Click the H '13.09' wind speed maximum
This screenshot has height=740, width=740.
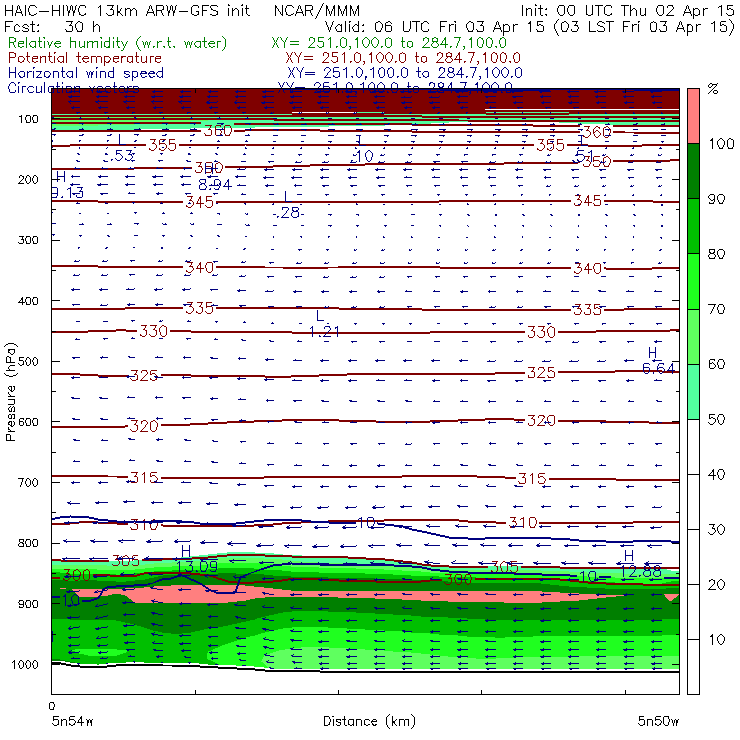196,559
